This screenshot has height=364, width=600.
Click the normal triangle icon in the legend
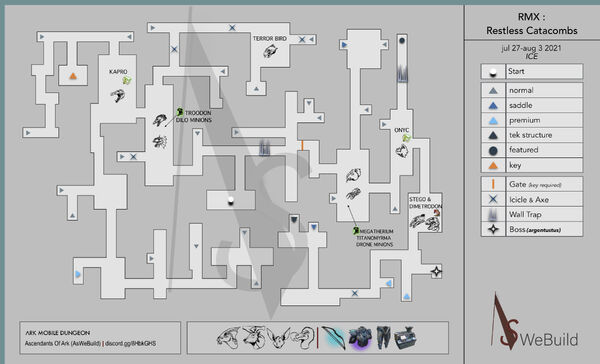[493, 91]
